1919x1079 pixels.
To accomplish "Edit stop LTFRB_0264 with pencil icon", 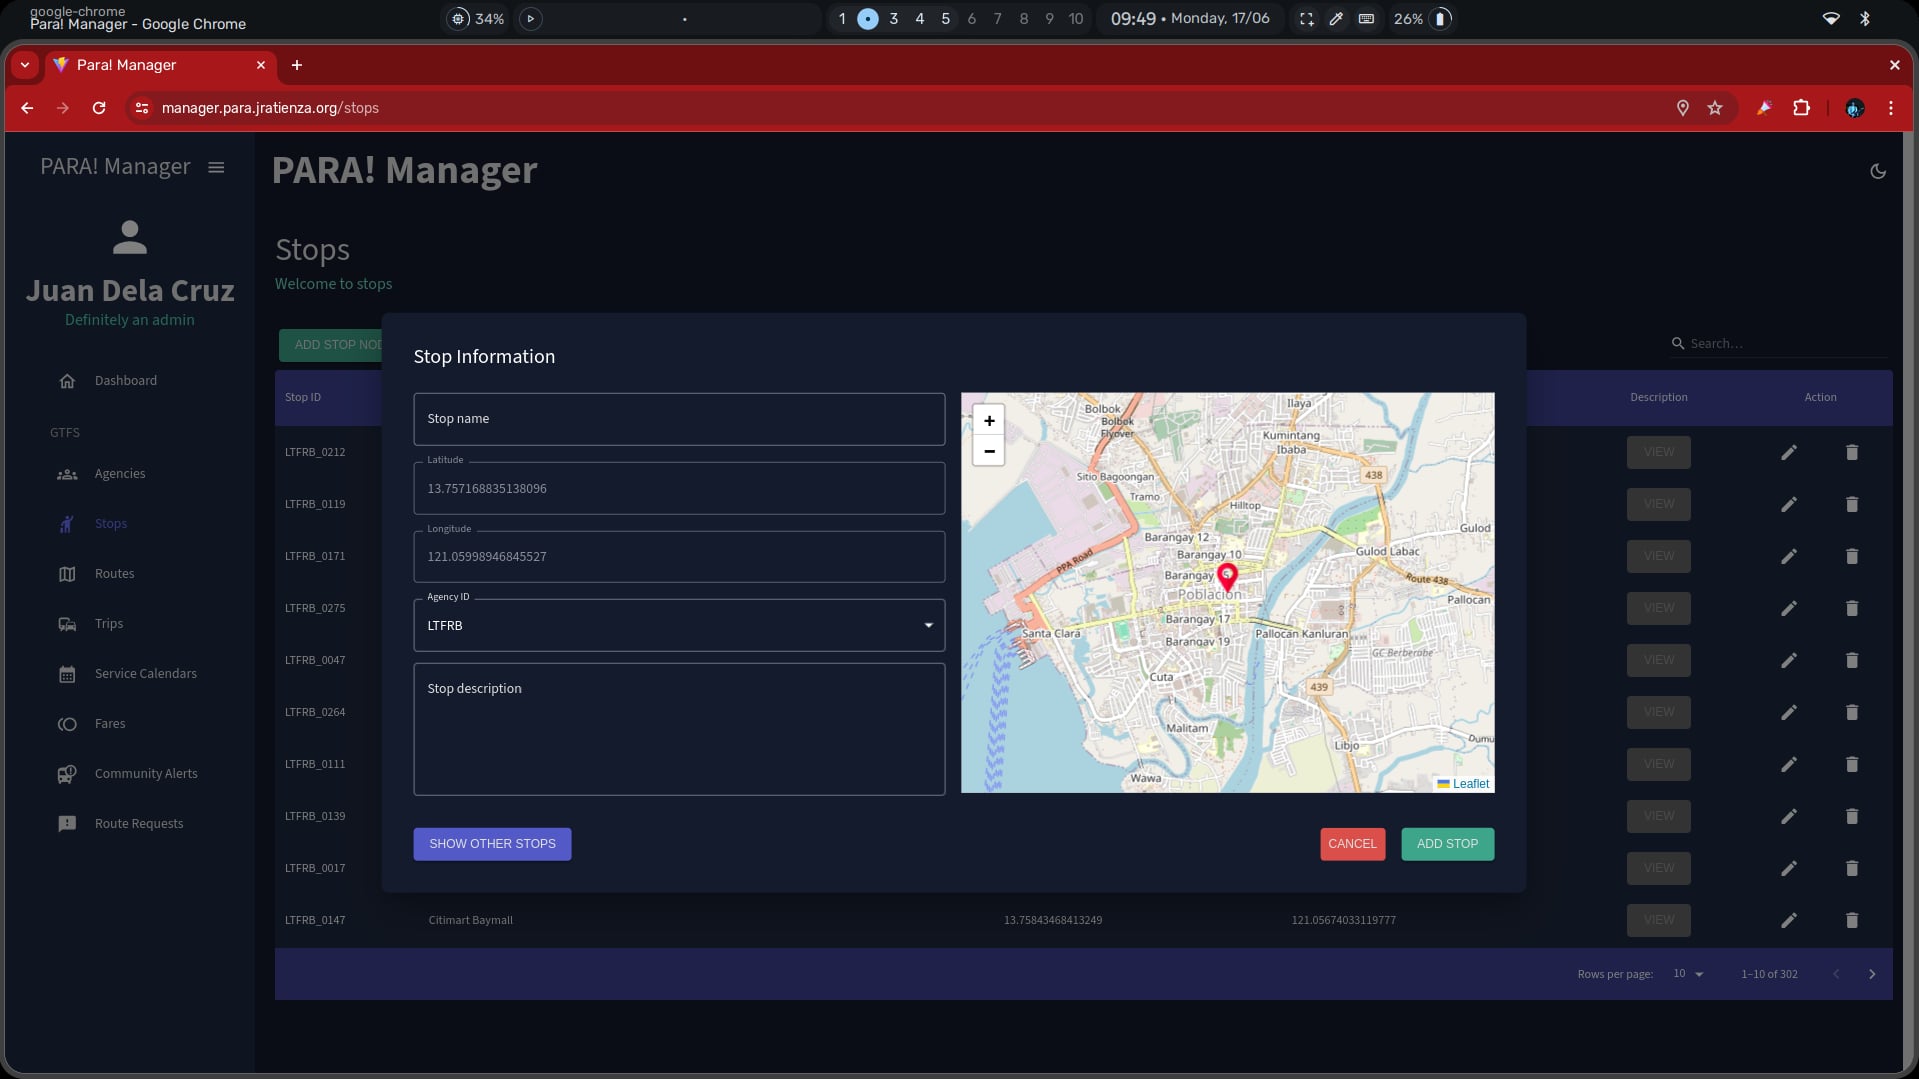I will (1788, 713).
